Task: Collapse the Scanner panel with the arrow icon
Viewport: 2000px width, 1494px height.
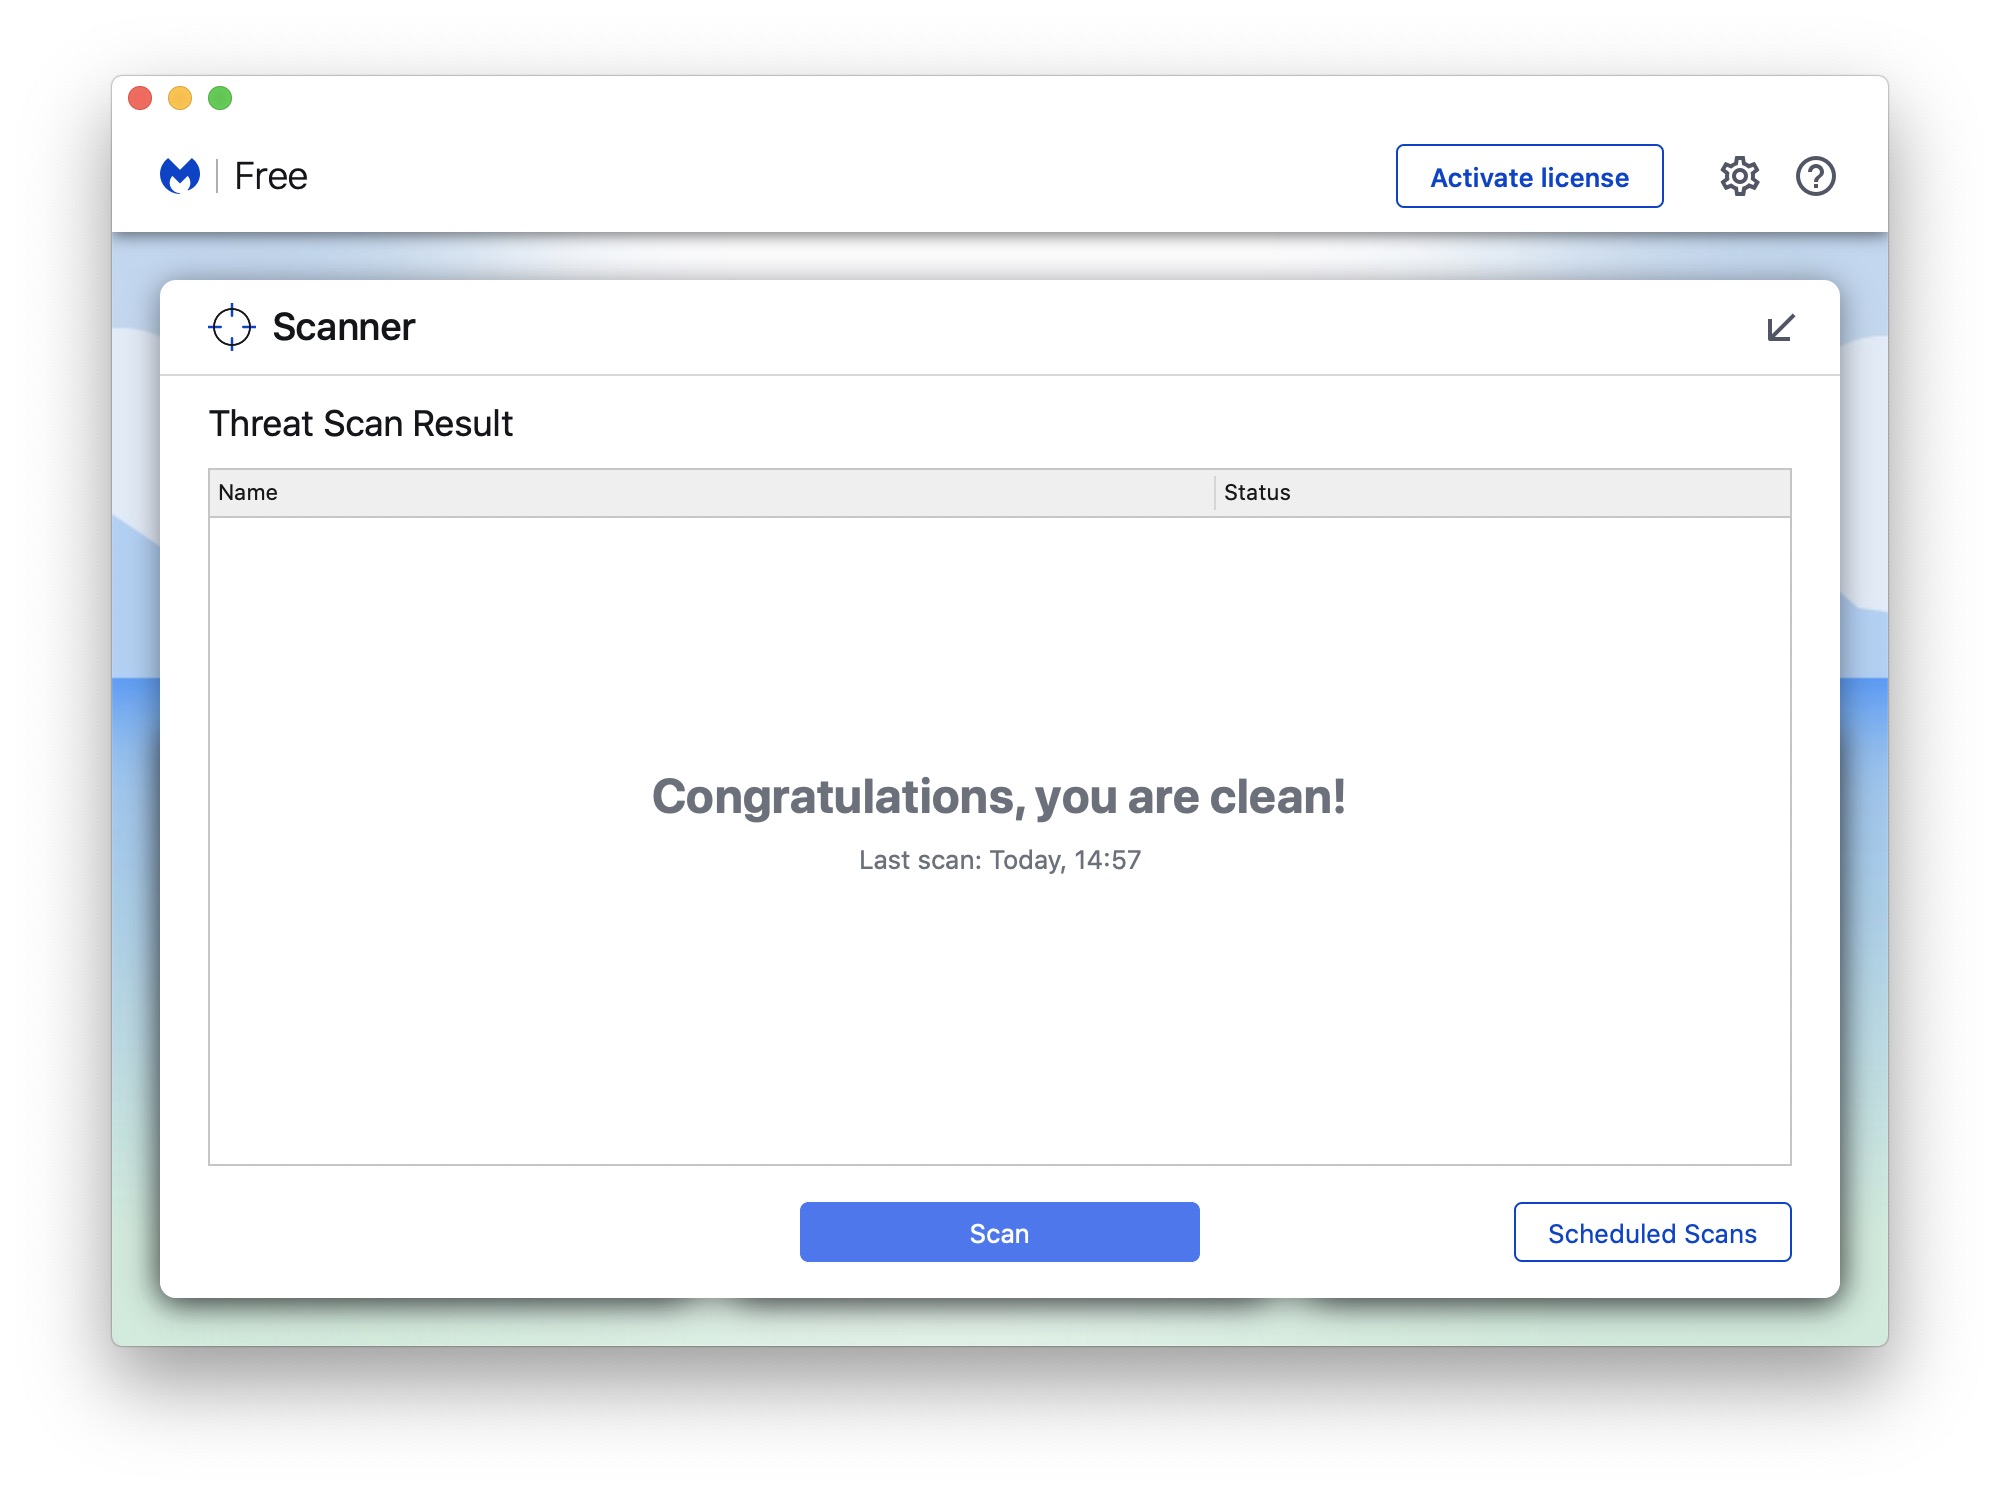Action: point(1780,328)
